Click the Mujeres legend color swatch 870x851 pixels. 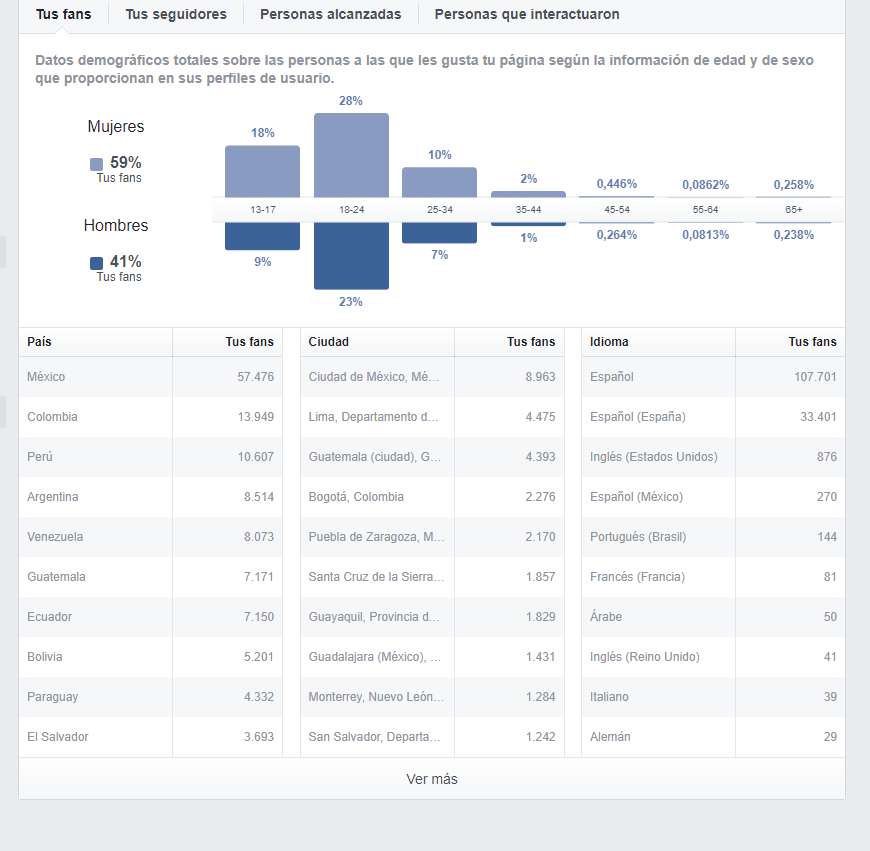97,164
